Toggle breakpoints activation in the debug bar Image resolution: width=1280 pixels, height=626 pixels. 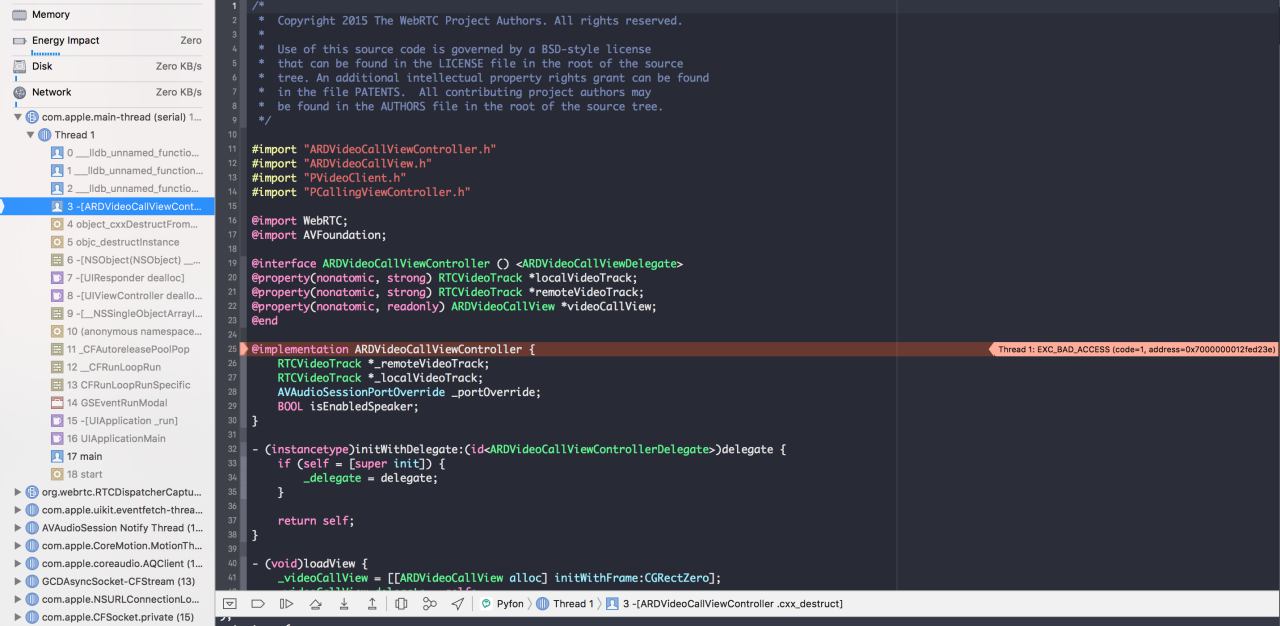click(258, 604)
